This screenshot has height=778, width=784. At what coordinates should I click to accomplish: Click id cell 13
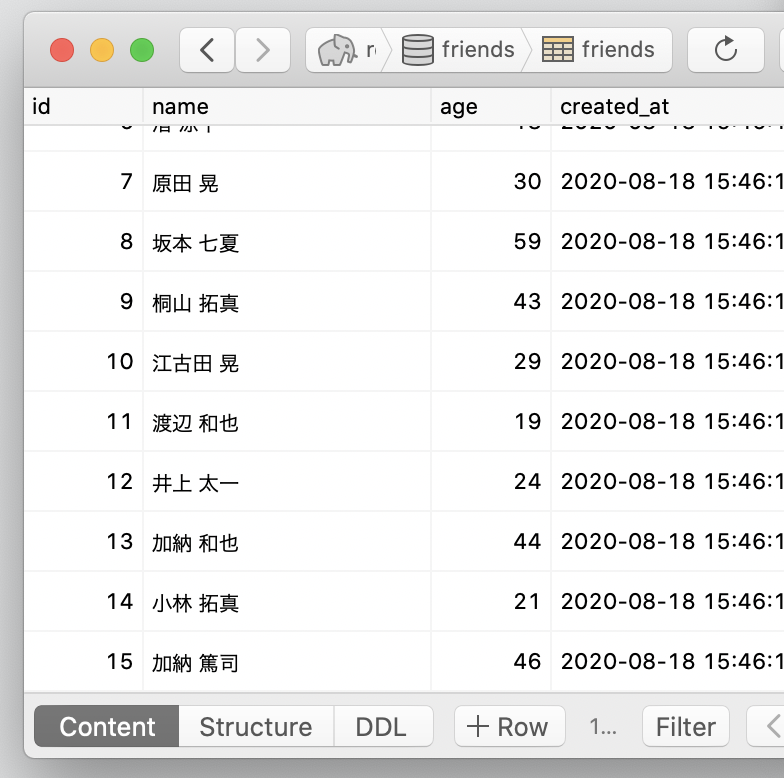click(x=84, y=542)
